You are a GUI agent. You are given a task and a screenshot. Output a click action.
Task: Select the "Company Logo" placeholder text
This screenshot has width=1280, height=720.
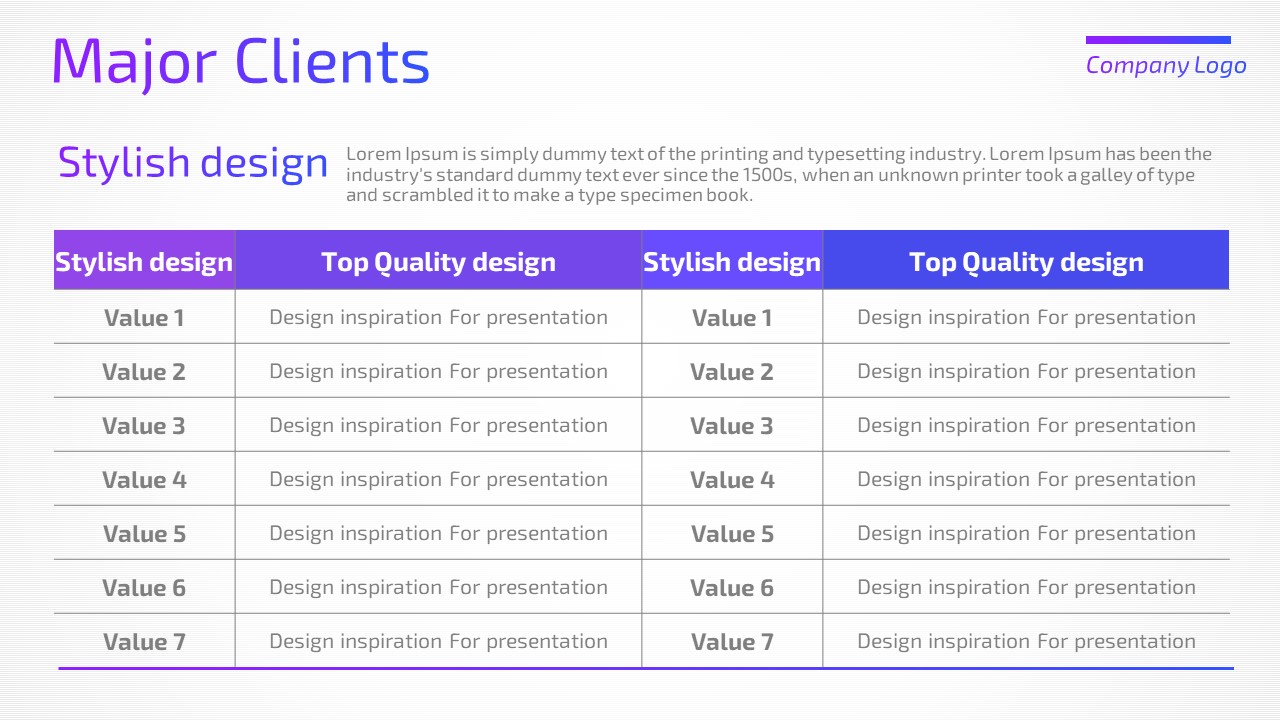pyautogui.click(x=1166, y=66)
